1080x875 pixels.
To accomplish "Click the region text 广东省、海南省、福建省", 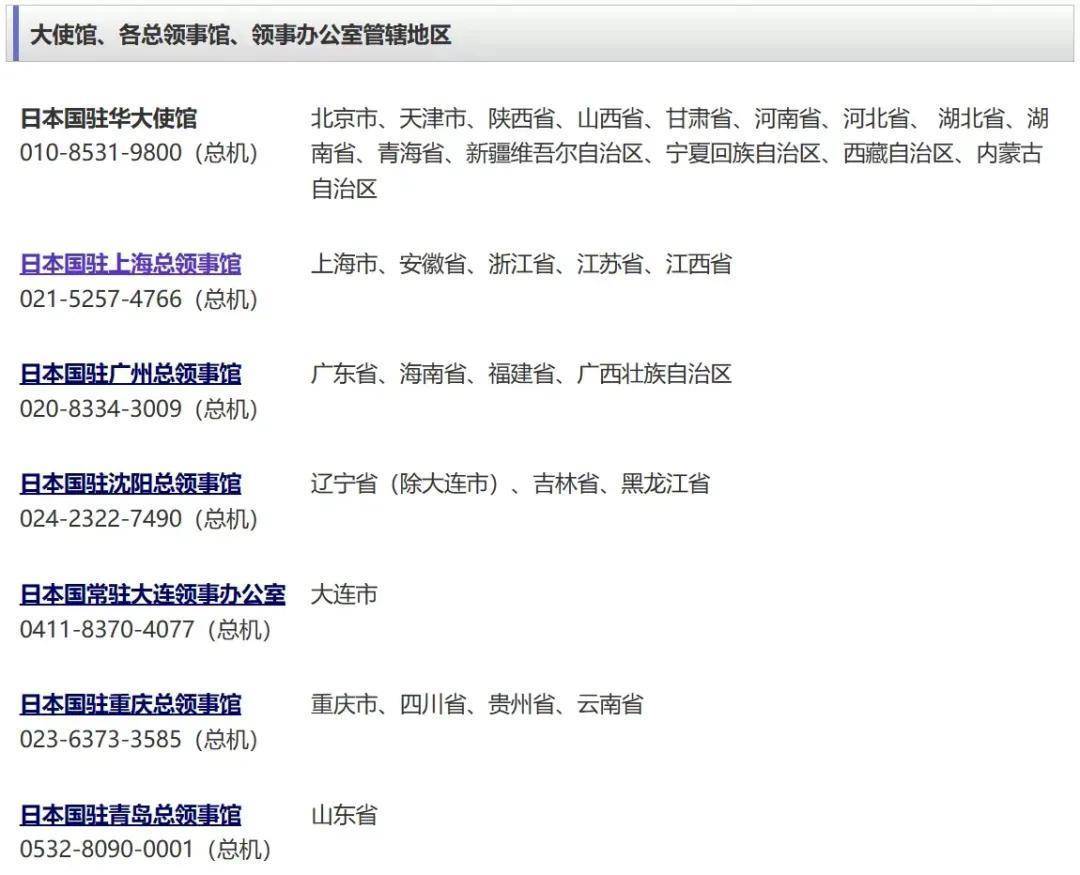I will pos(432,374).
